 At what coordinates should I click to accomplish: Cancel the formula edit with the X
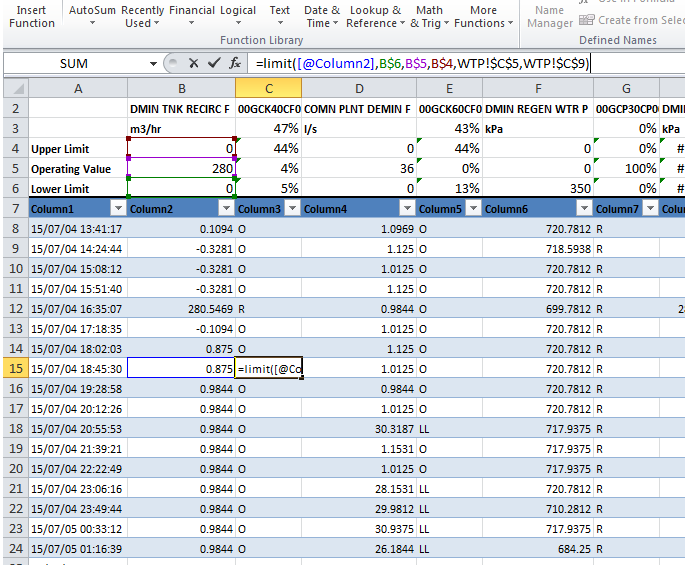coord(193,63)
